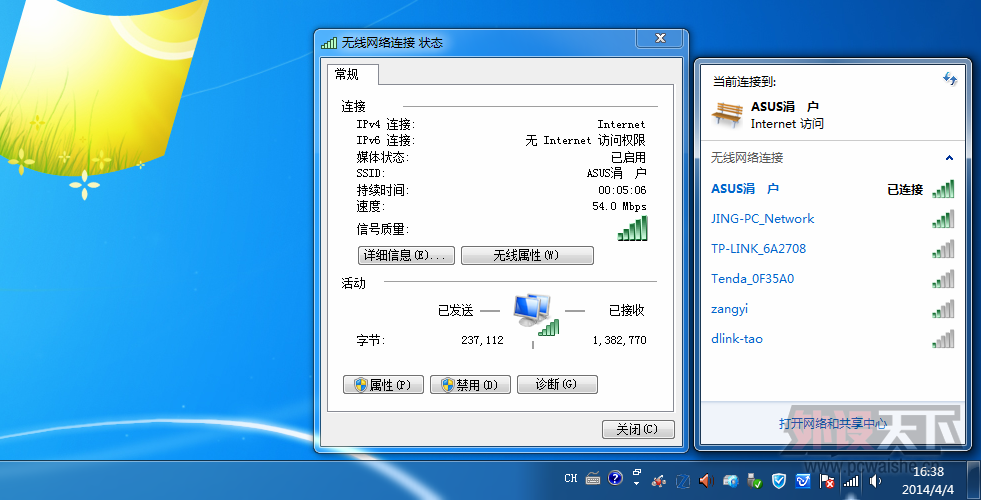This screenshot has width=981, height=500.
Task: Click the SSID value ASUS text
Action: [616, 173]
